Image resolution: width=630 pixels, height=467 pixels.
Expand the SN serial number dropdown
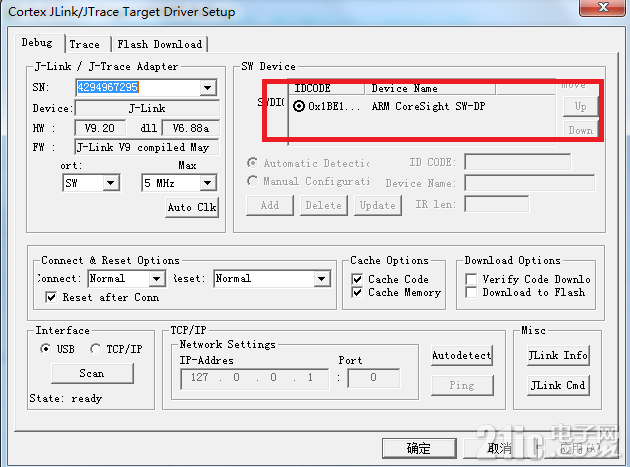(208, 87)
